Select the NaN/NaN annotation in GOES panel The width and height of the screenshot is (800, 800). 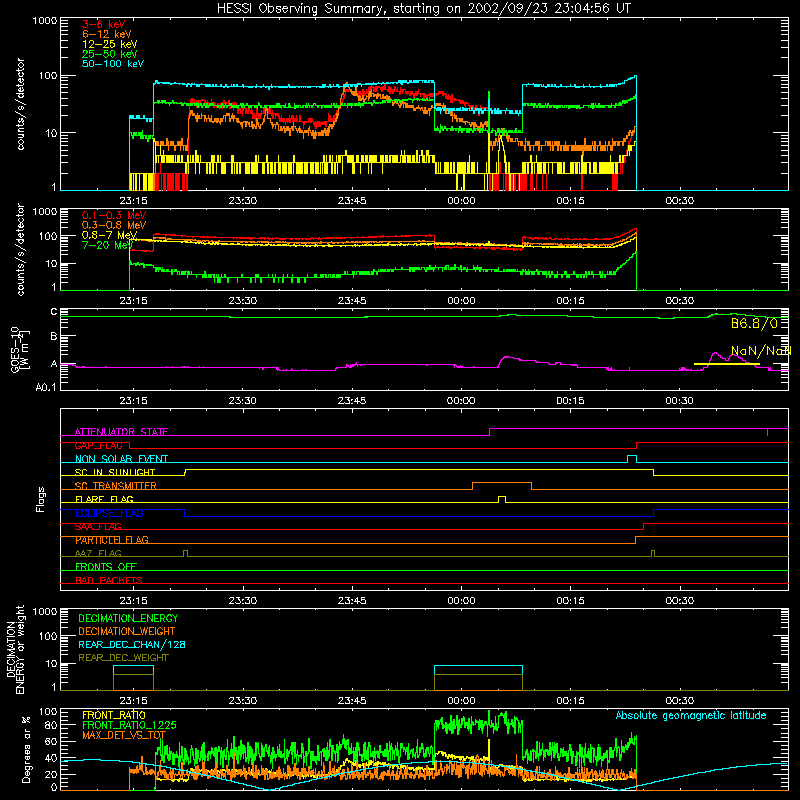click(761, 351)
